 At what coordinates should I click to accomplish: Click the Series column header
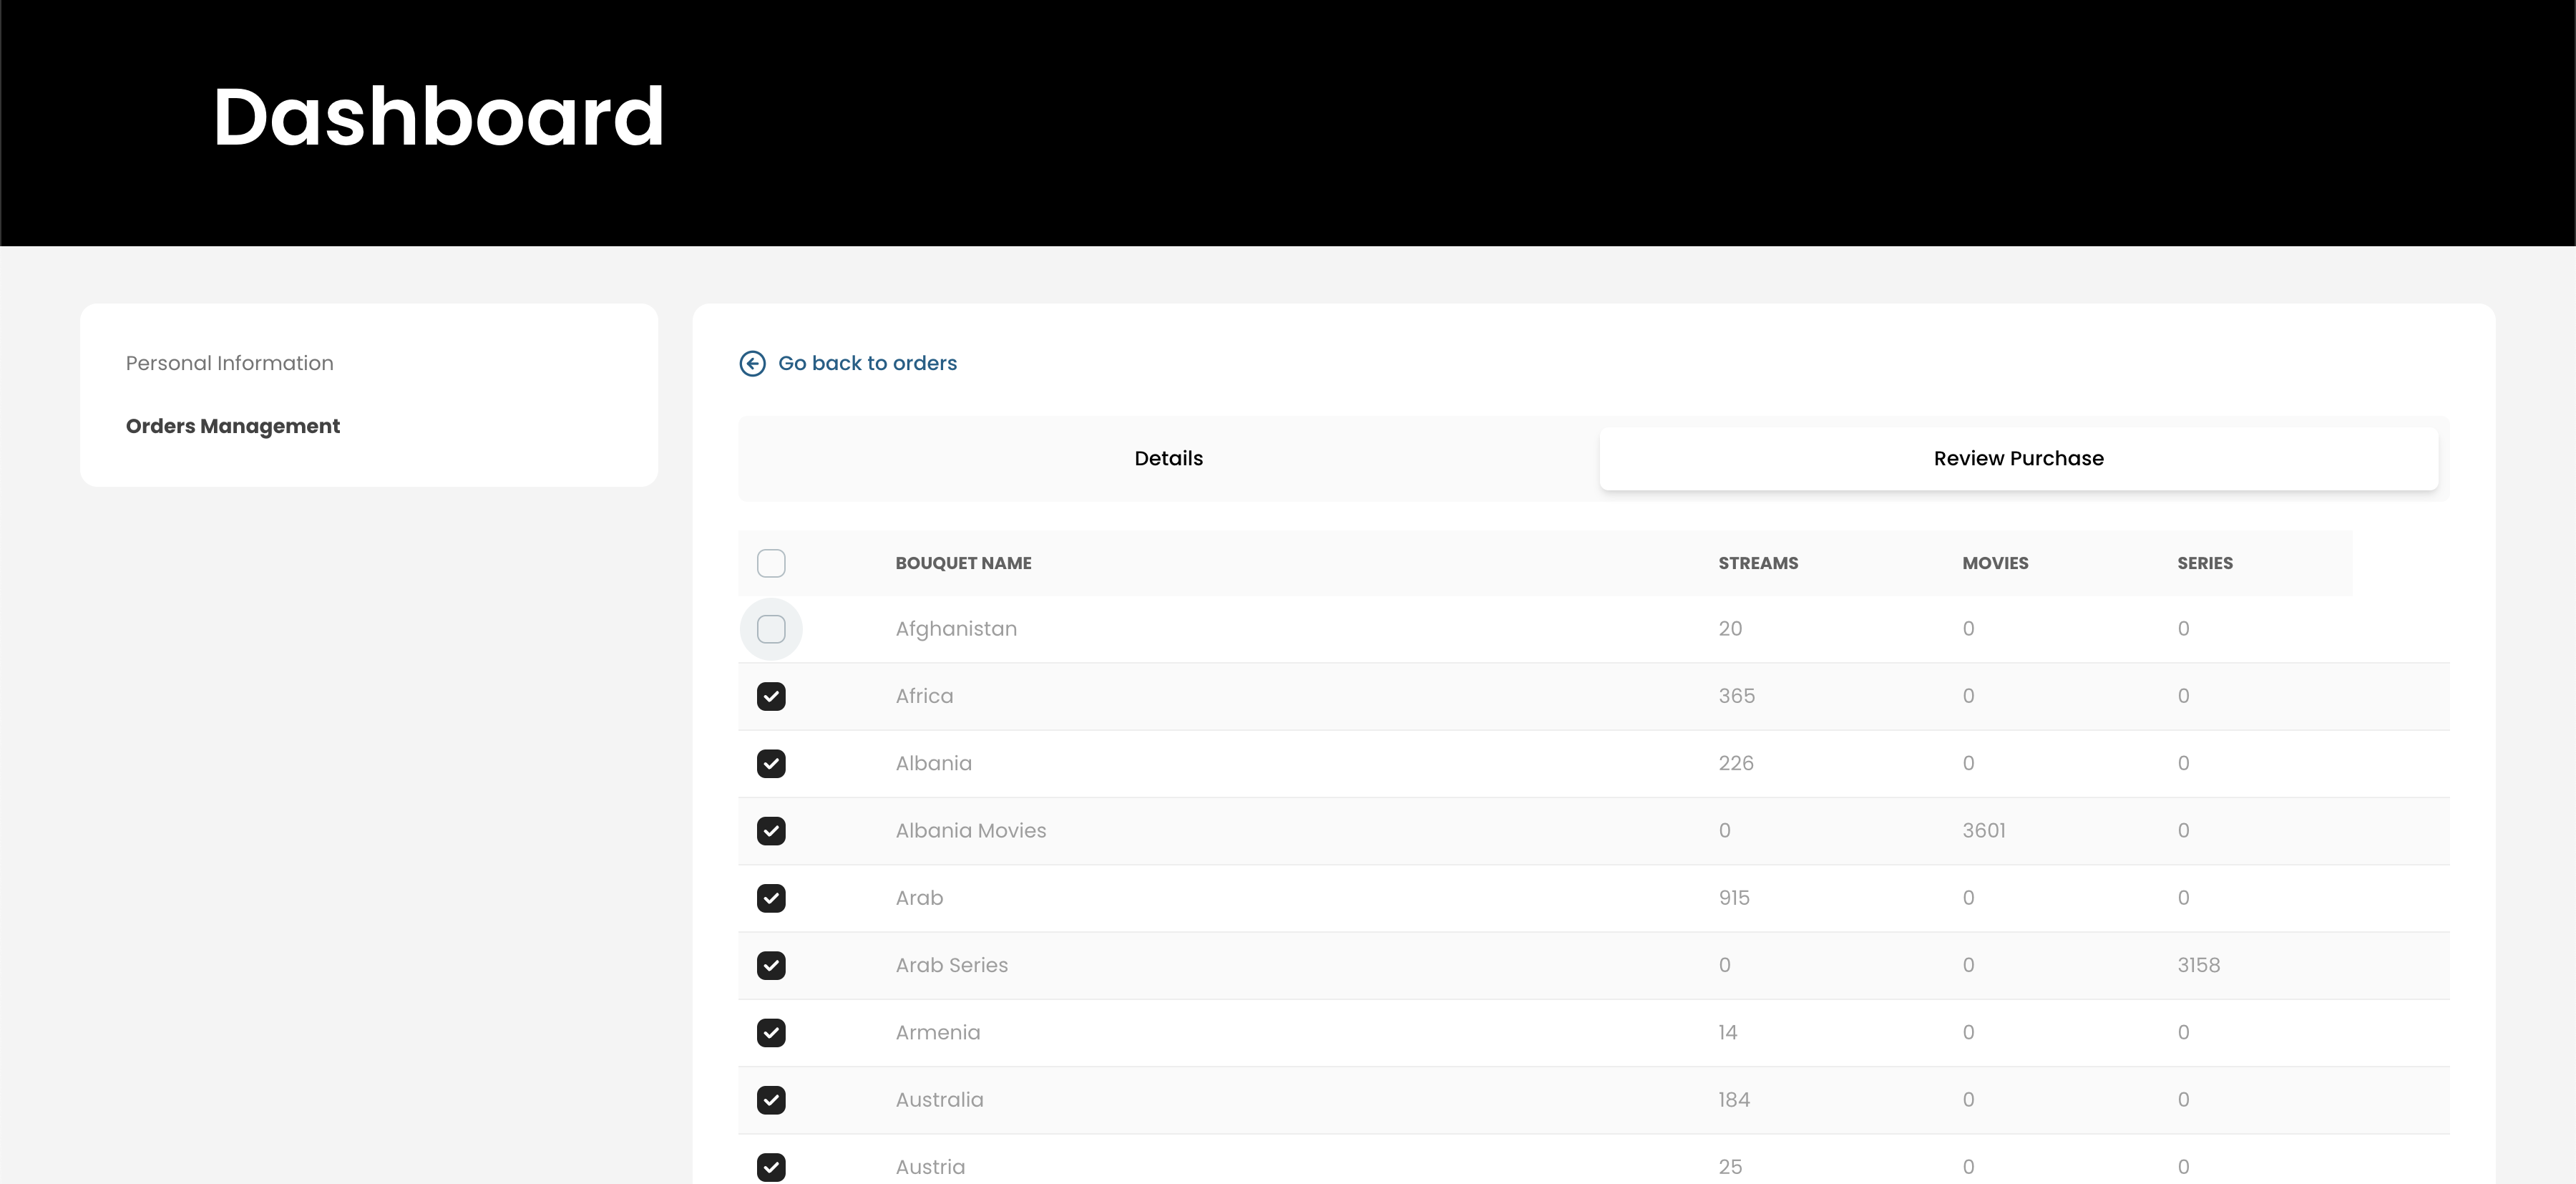coord(2205,563)
